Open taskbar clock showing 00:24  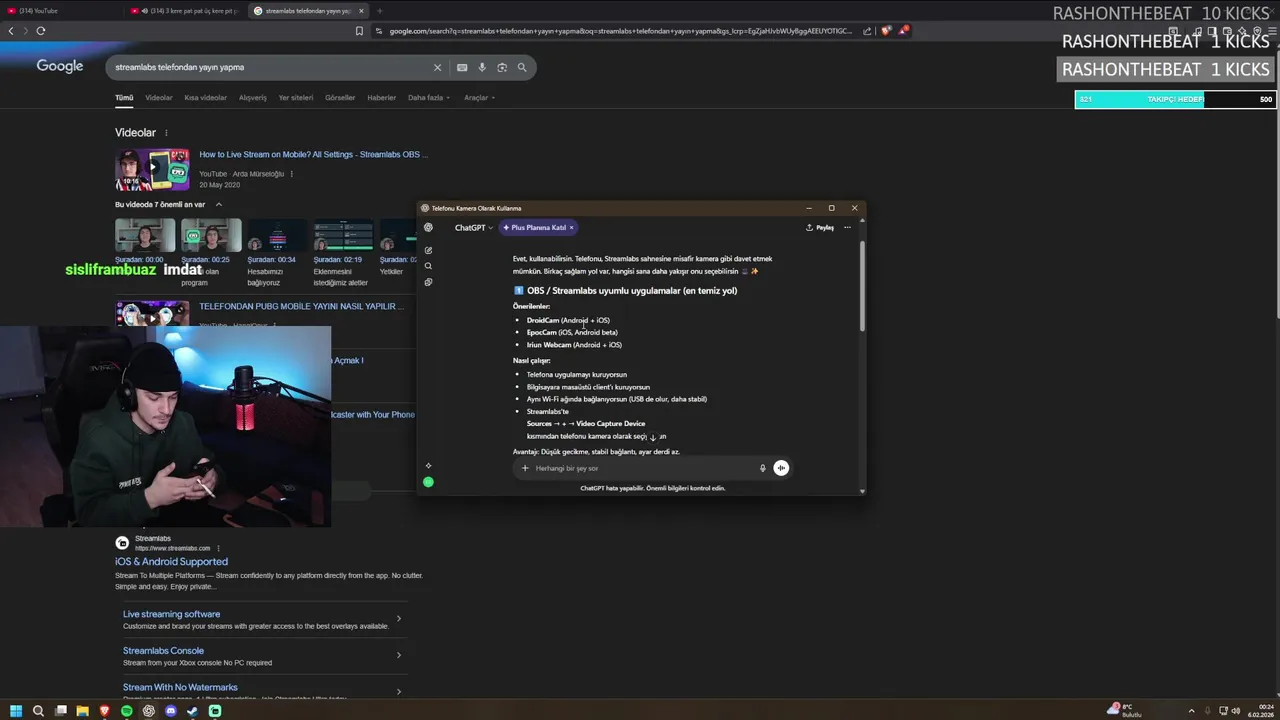click(1259, 711)
